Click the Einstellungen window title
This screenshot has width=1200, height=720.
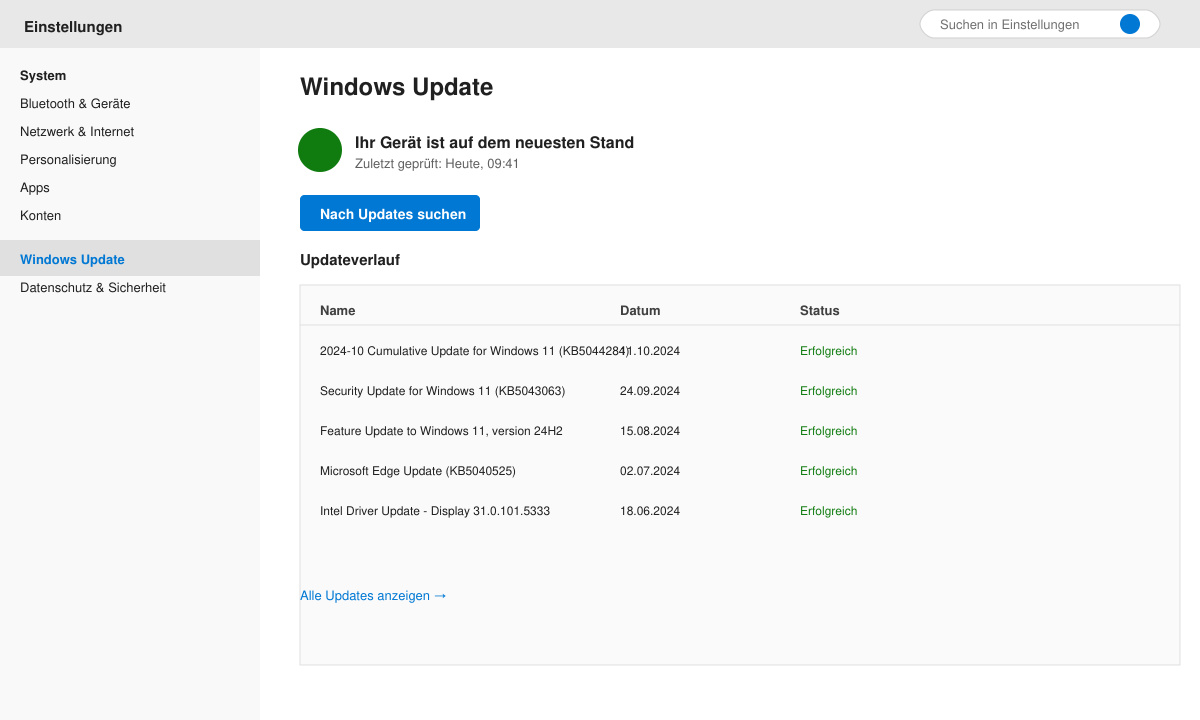pos(73,27)
